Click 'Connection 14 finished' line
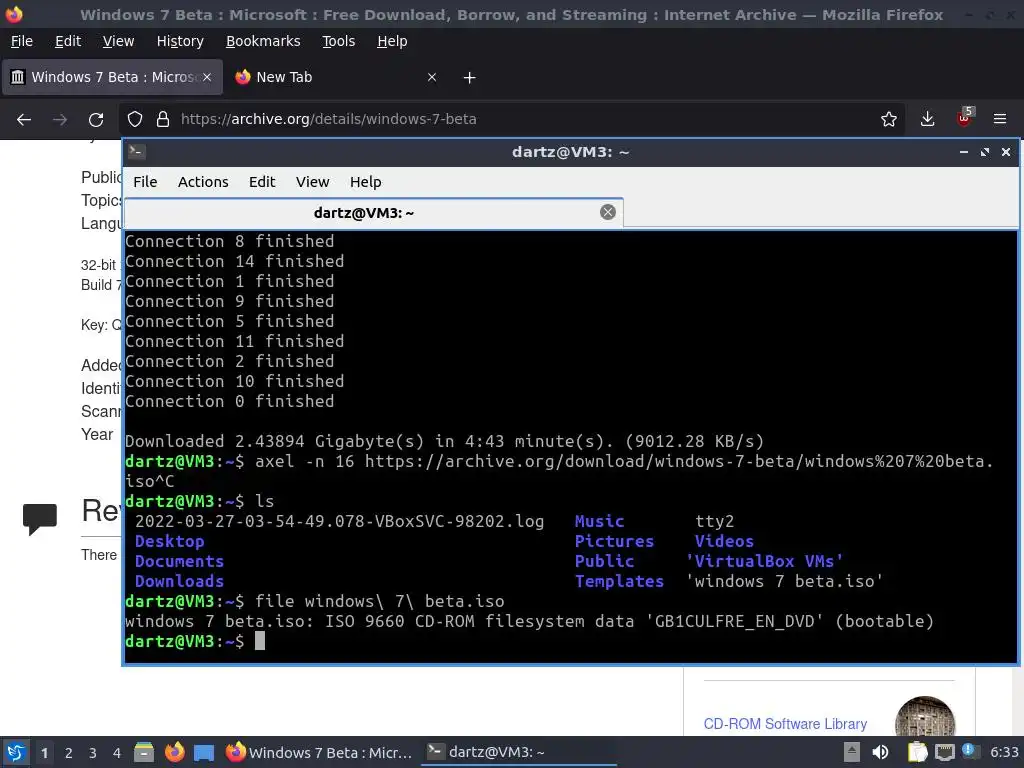The image size is (1024, 768). point(234,261)
